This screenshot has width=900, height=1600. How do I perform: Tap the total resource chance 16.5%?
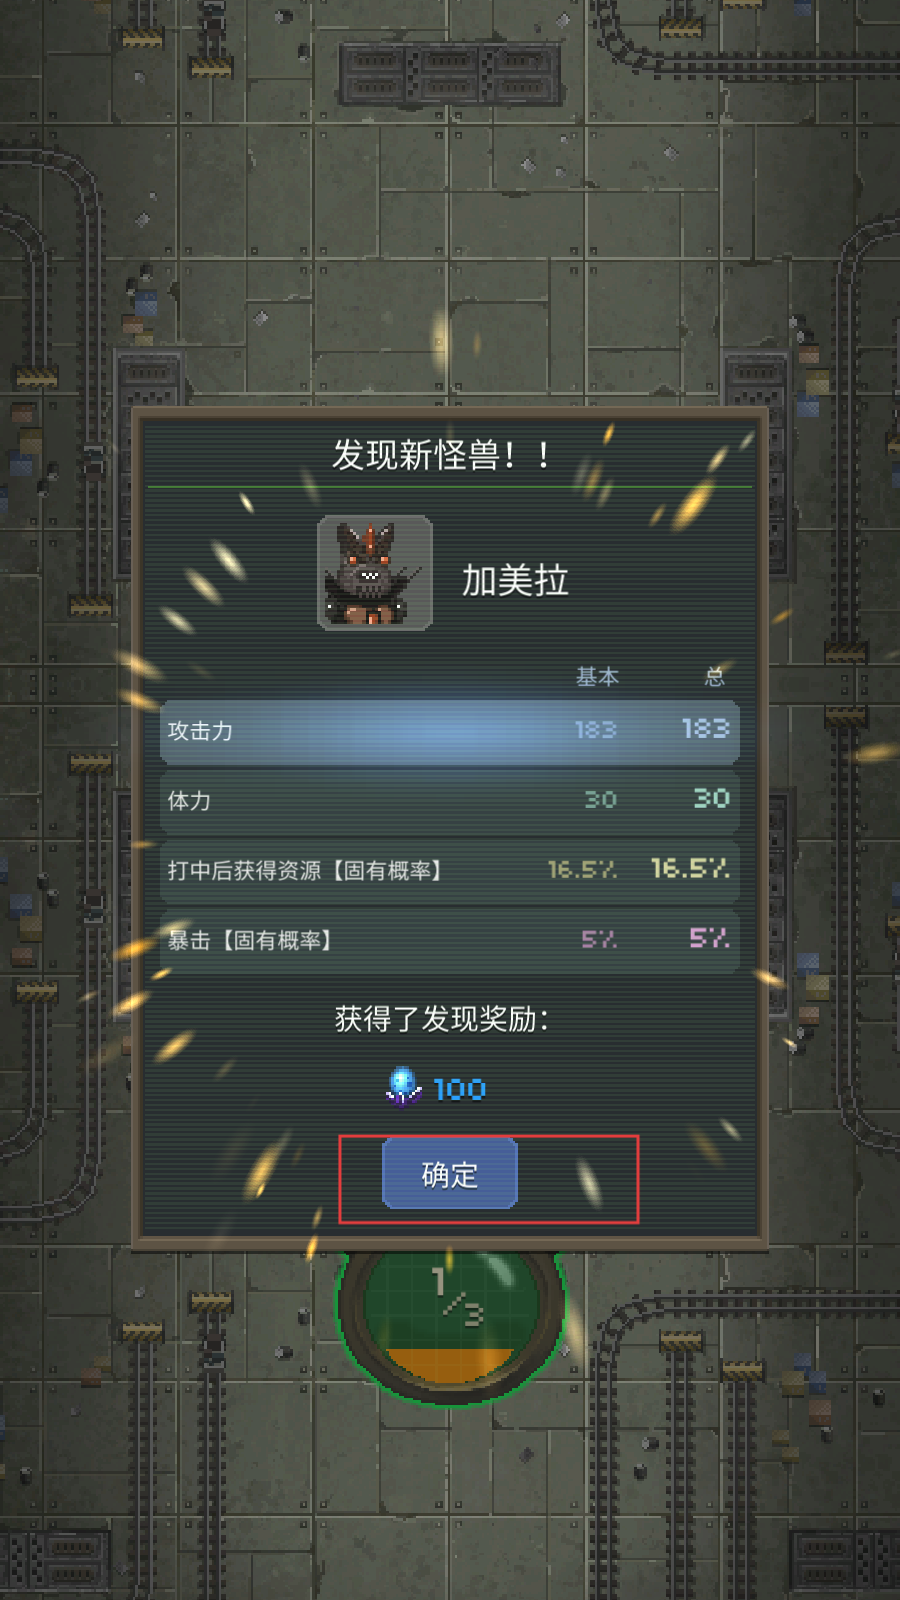(x=690, y=867)
